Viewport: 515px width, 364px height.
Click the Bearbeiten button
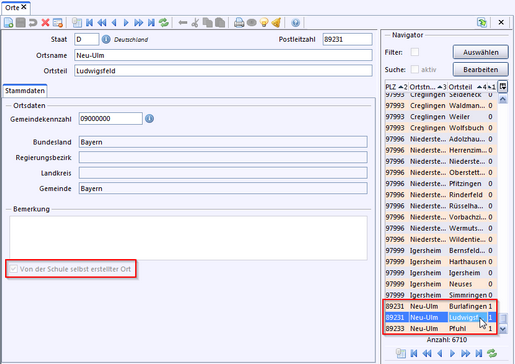[x=481, y=70]
